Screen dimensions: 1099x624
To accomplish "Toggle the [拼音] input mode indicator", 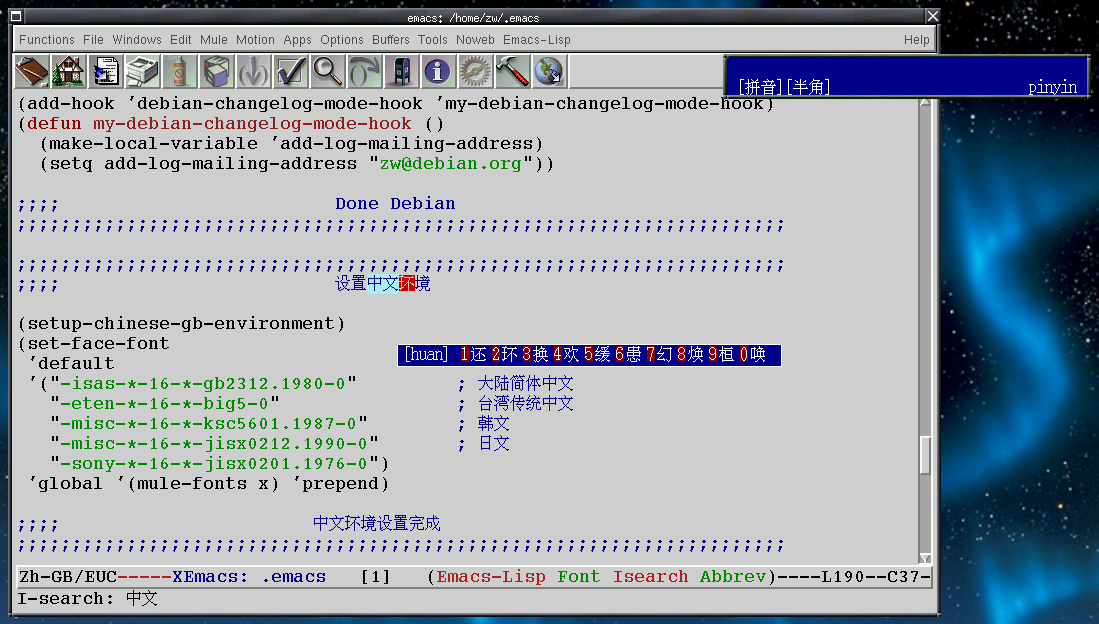I will (759, 87).
